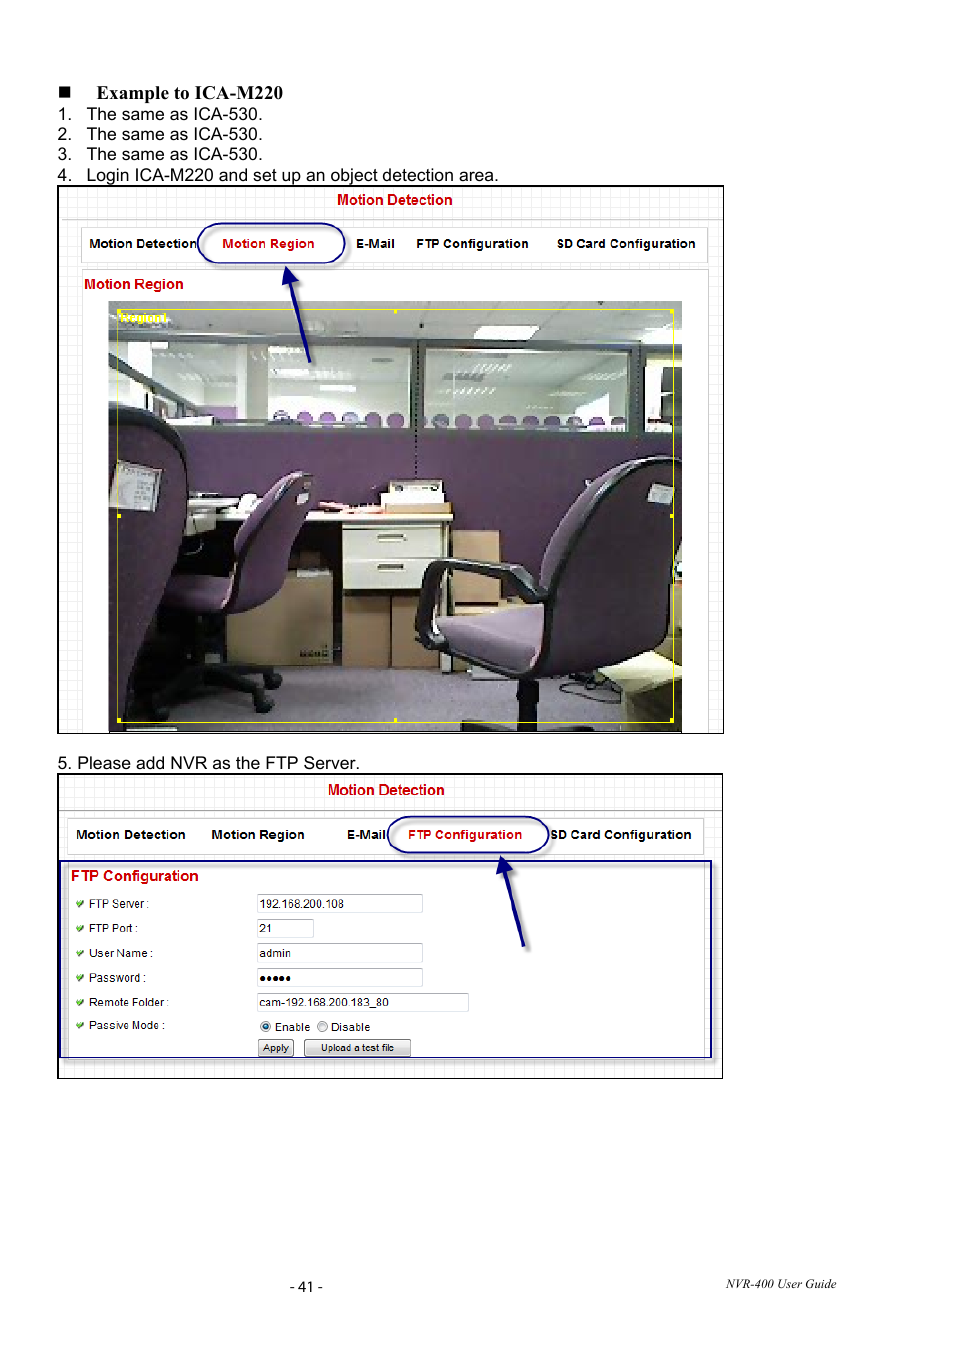Image resolution: width=954 pixels, height=1350 pixels.
Task: Click the 'FTP Configuration' red section heading
Action: click(x=135, y=876)
